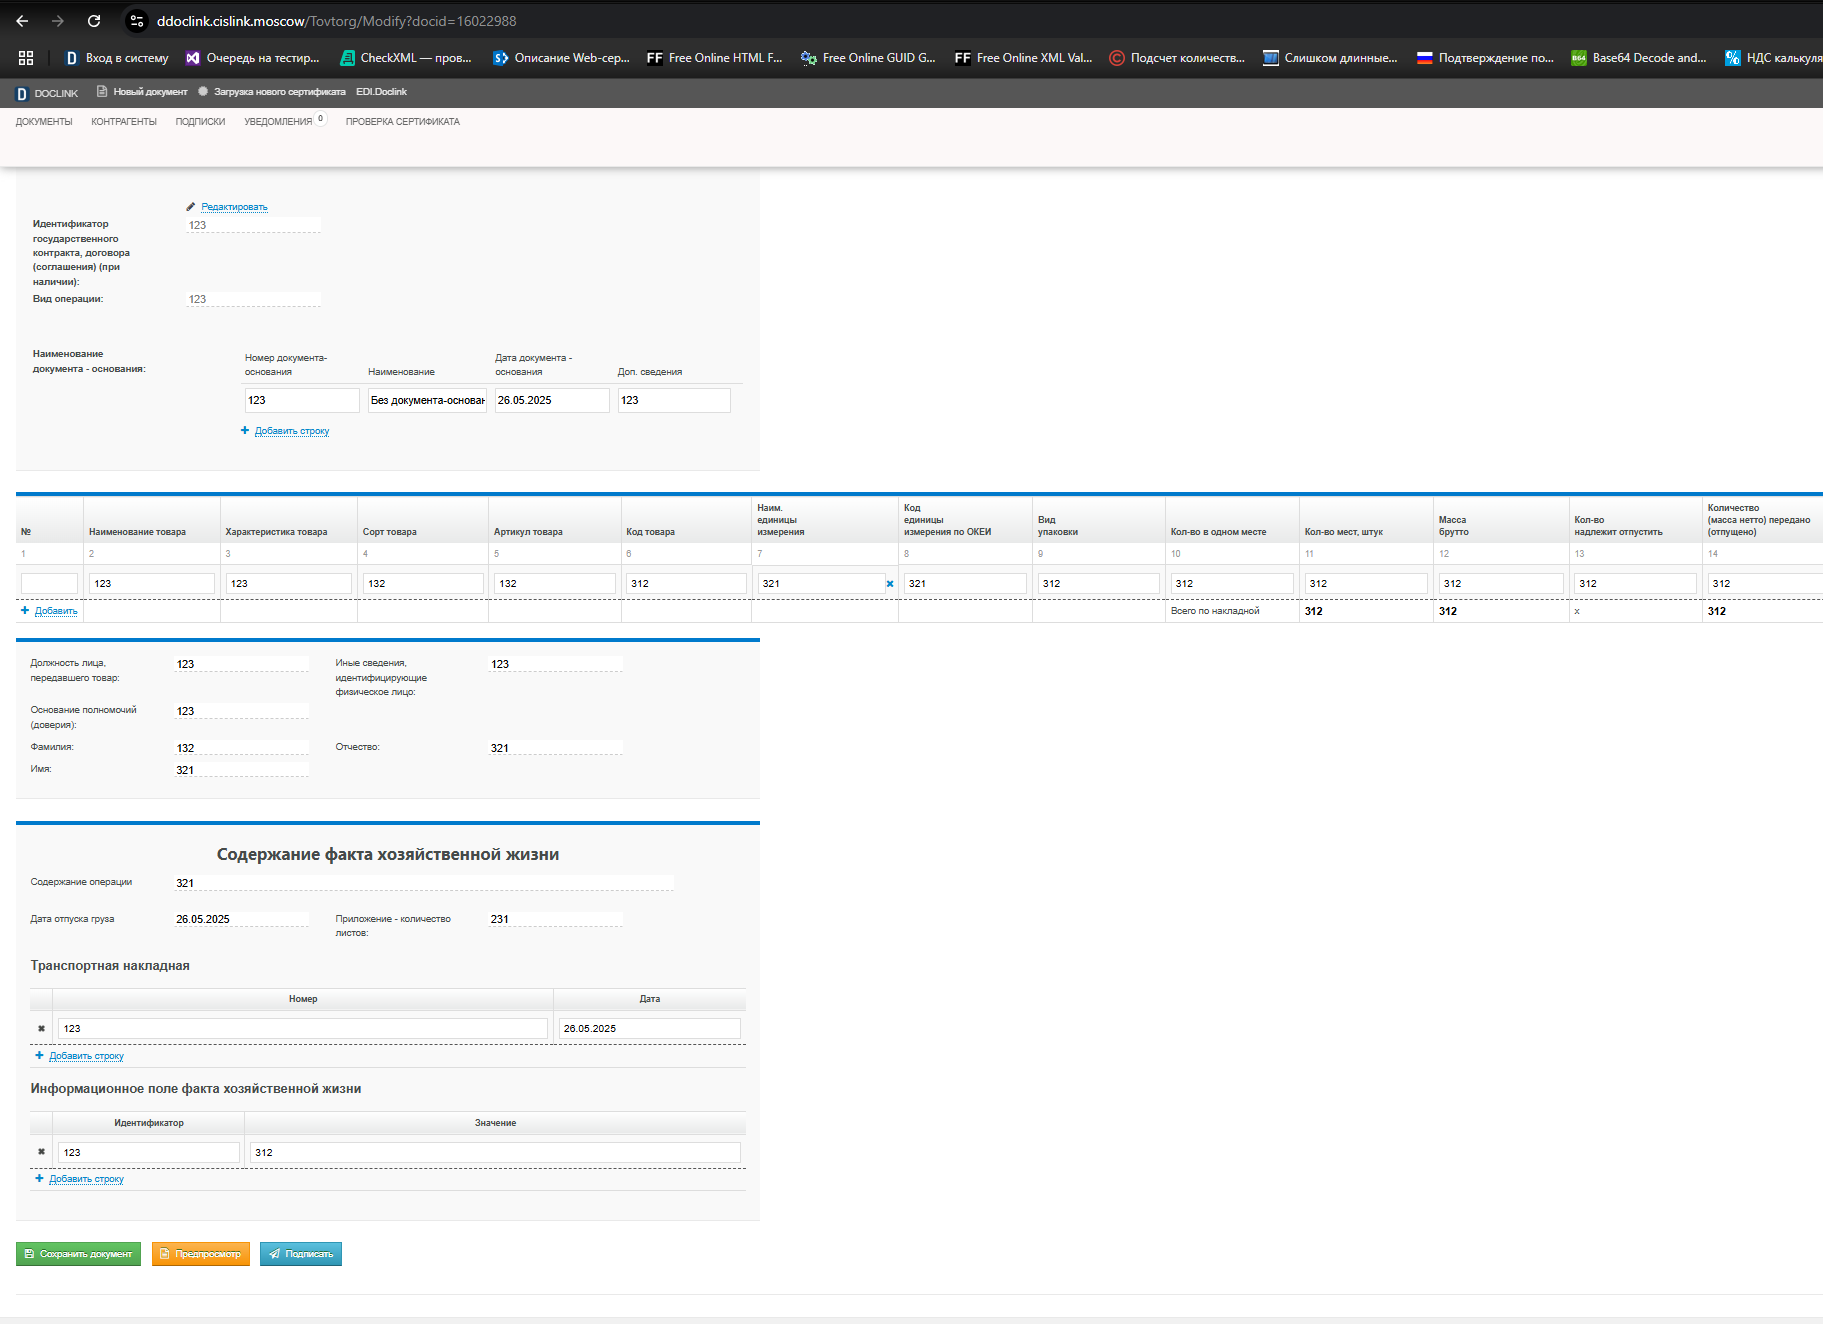Click the 'Масса брутто' input
Viewport: 1823px width, 1324px height.
tap(1501, 583)
